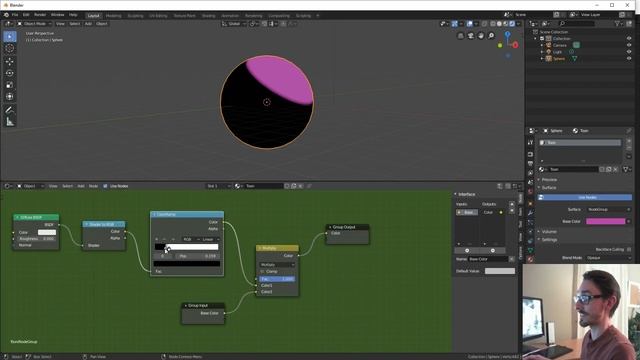This screenshot has height=360, width=640.
Task: Click Use Nodes button in Surface panel
Action: point(584,198)
